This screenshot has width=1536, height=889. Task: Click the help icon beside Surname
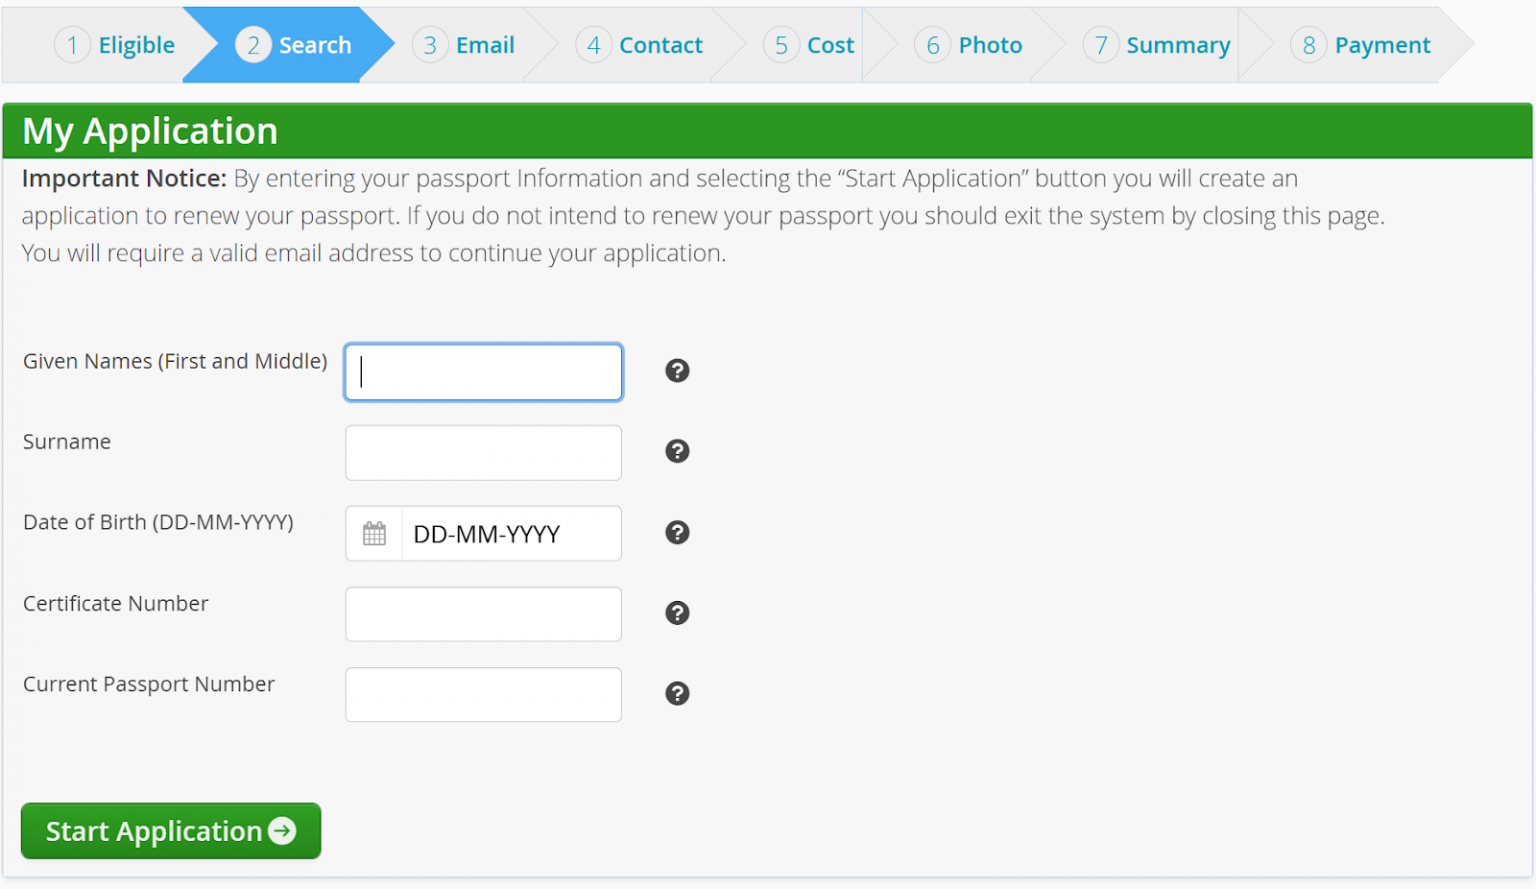[x=677, y=451]
